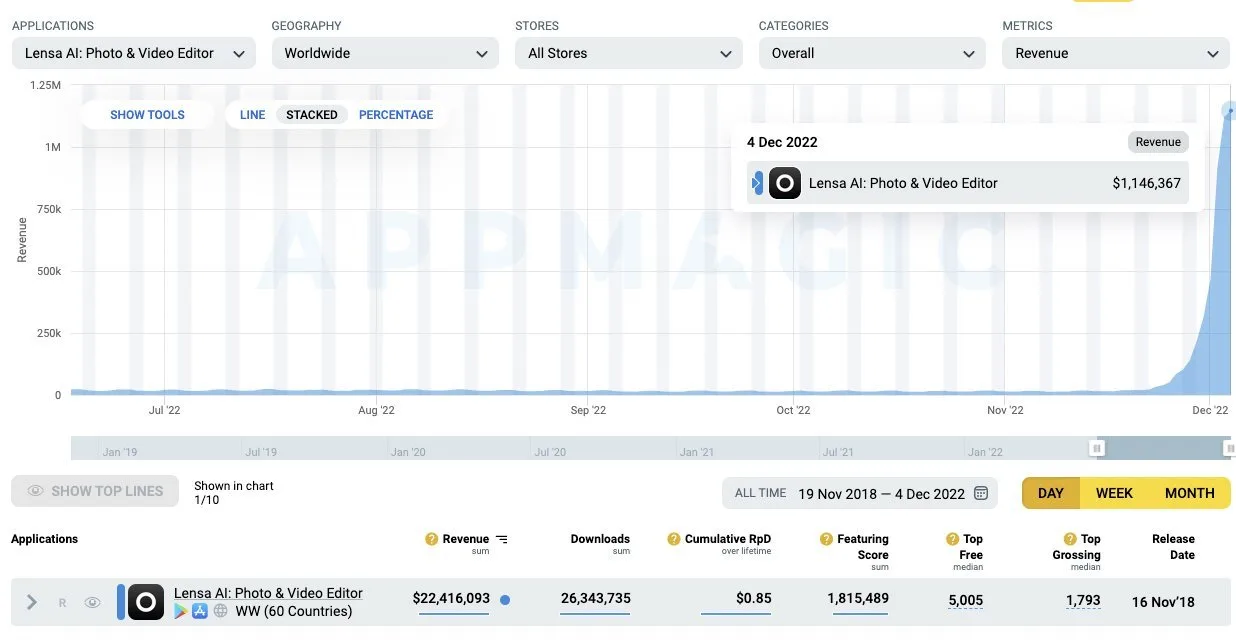1236x644 pixels.
Task: Click the blue color bar in Lensa row
Action: 121,602
